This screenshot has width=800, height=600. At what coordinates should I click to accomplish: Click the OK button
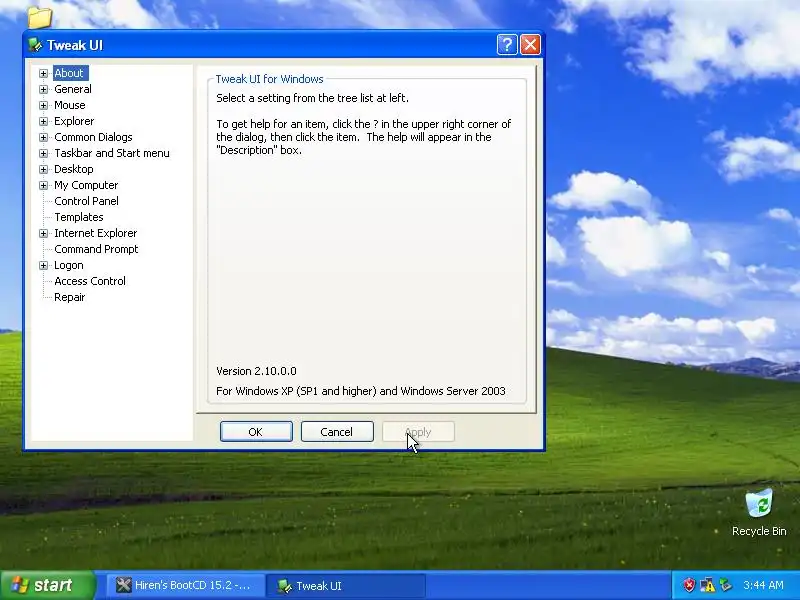tap(256, 432)
